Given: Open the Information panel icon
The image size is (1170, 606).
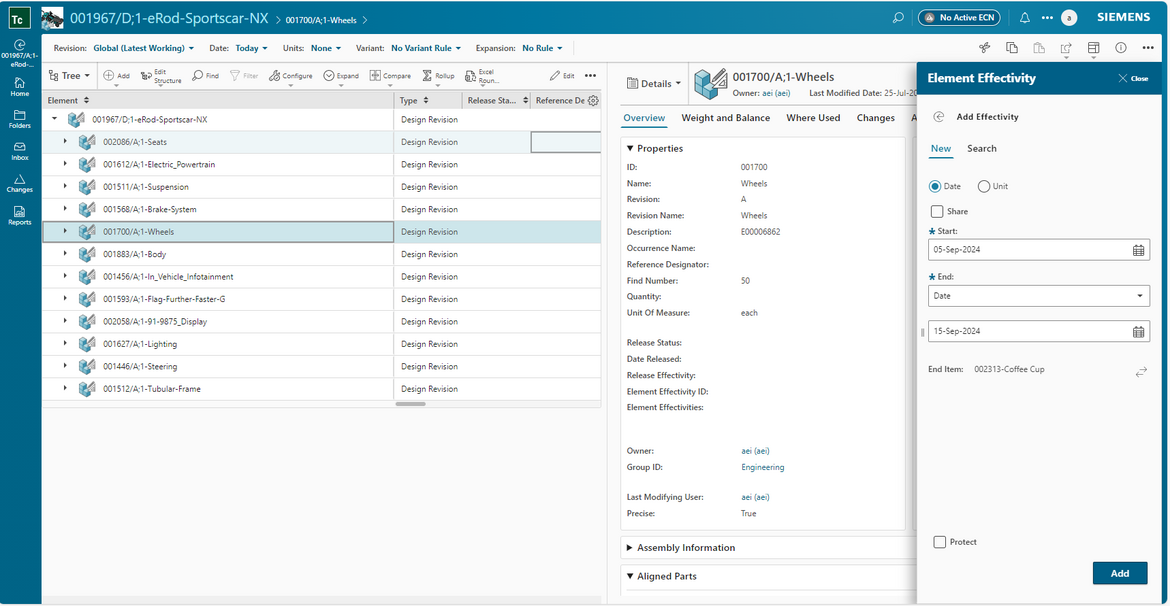Looking at the screenshot, I should 1121,48.
